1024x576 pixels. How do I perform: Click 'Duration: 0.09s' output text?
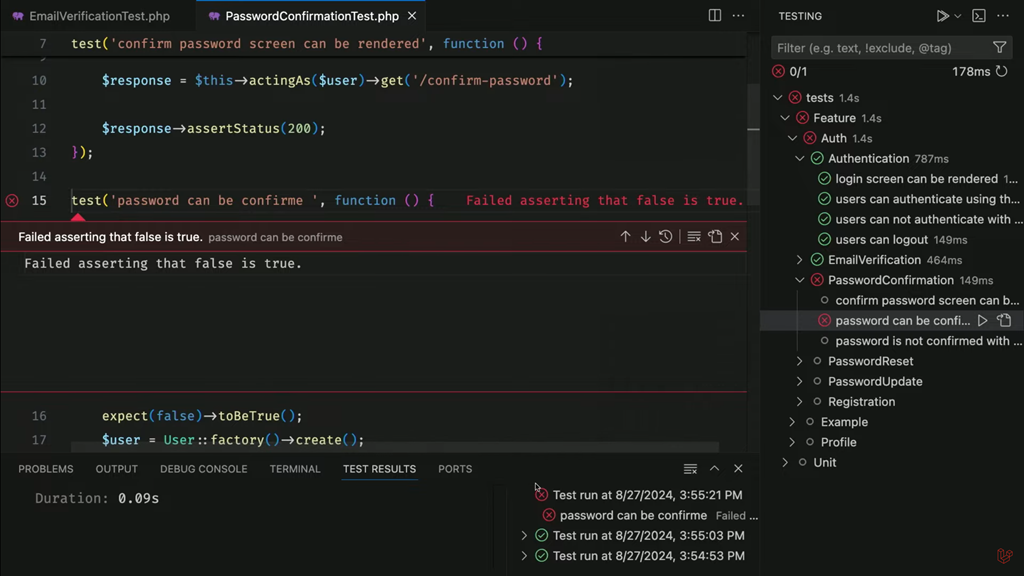[97, 498]
